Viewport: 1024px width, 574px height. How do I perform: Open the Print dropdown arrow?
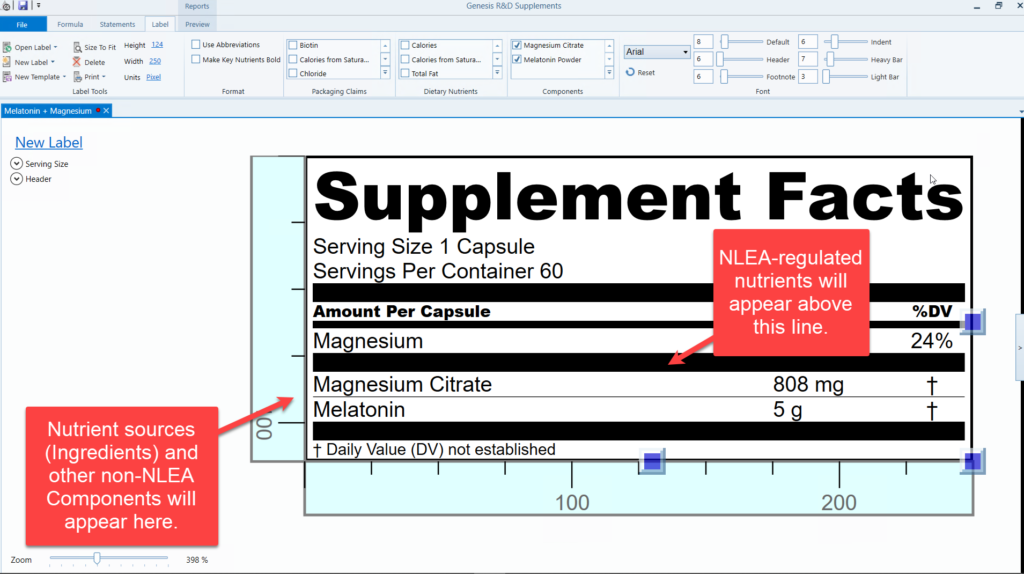104,77
